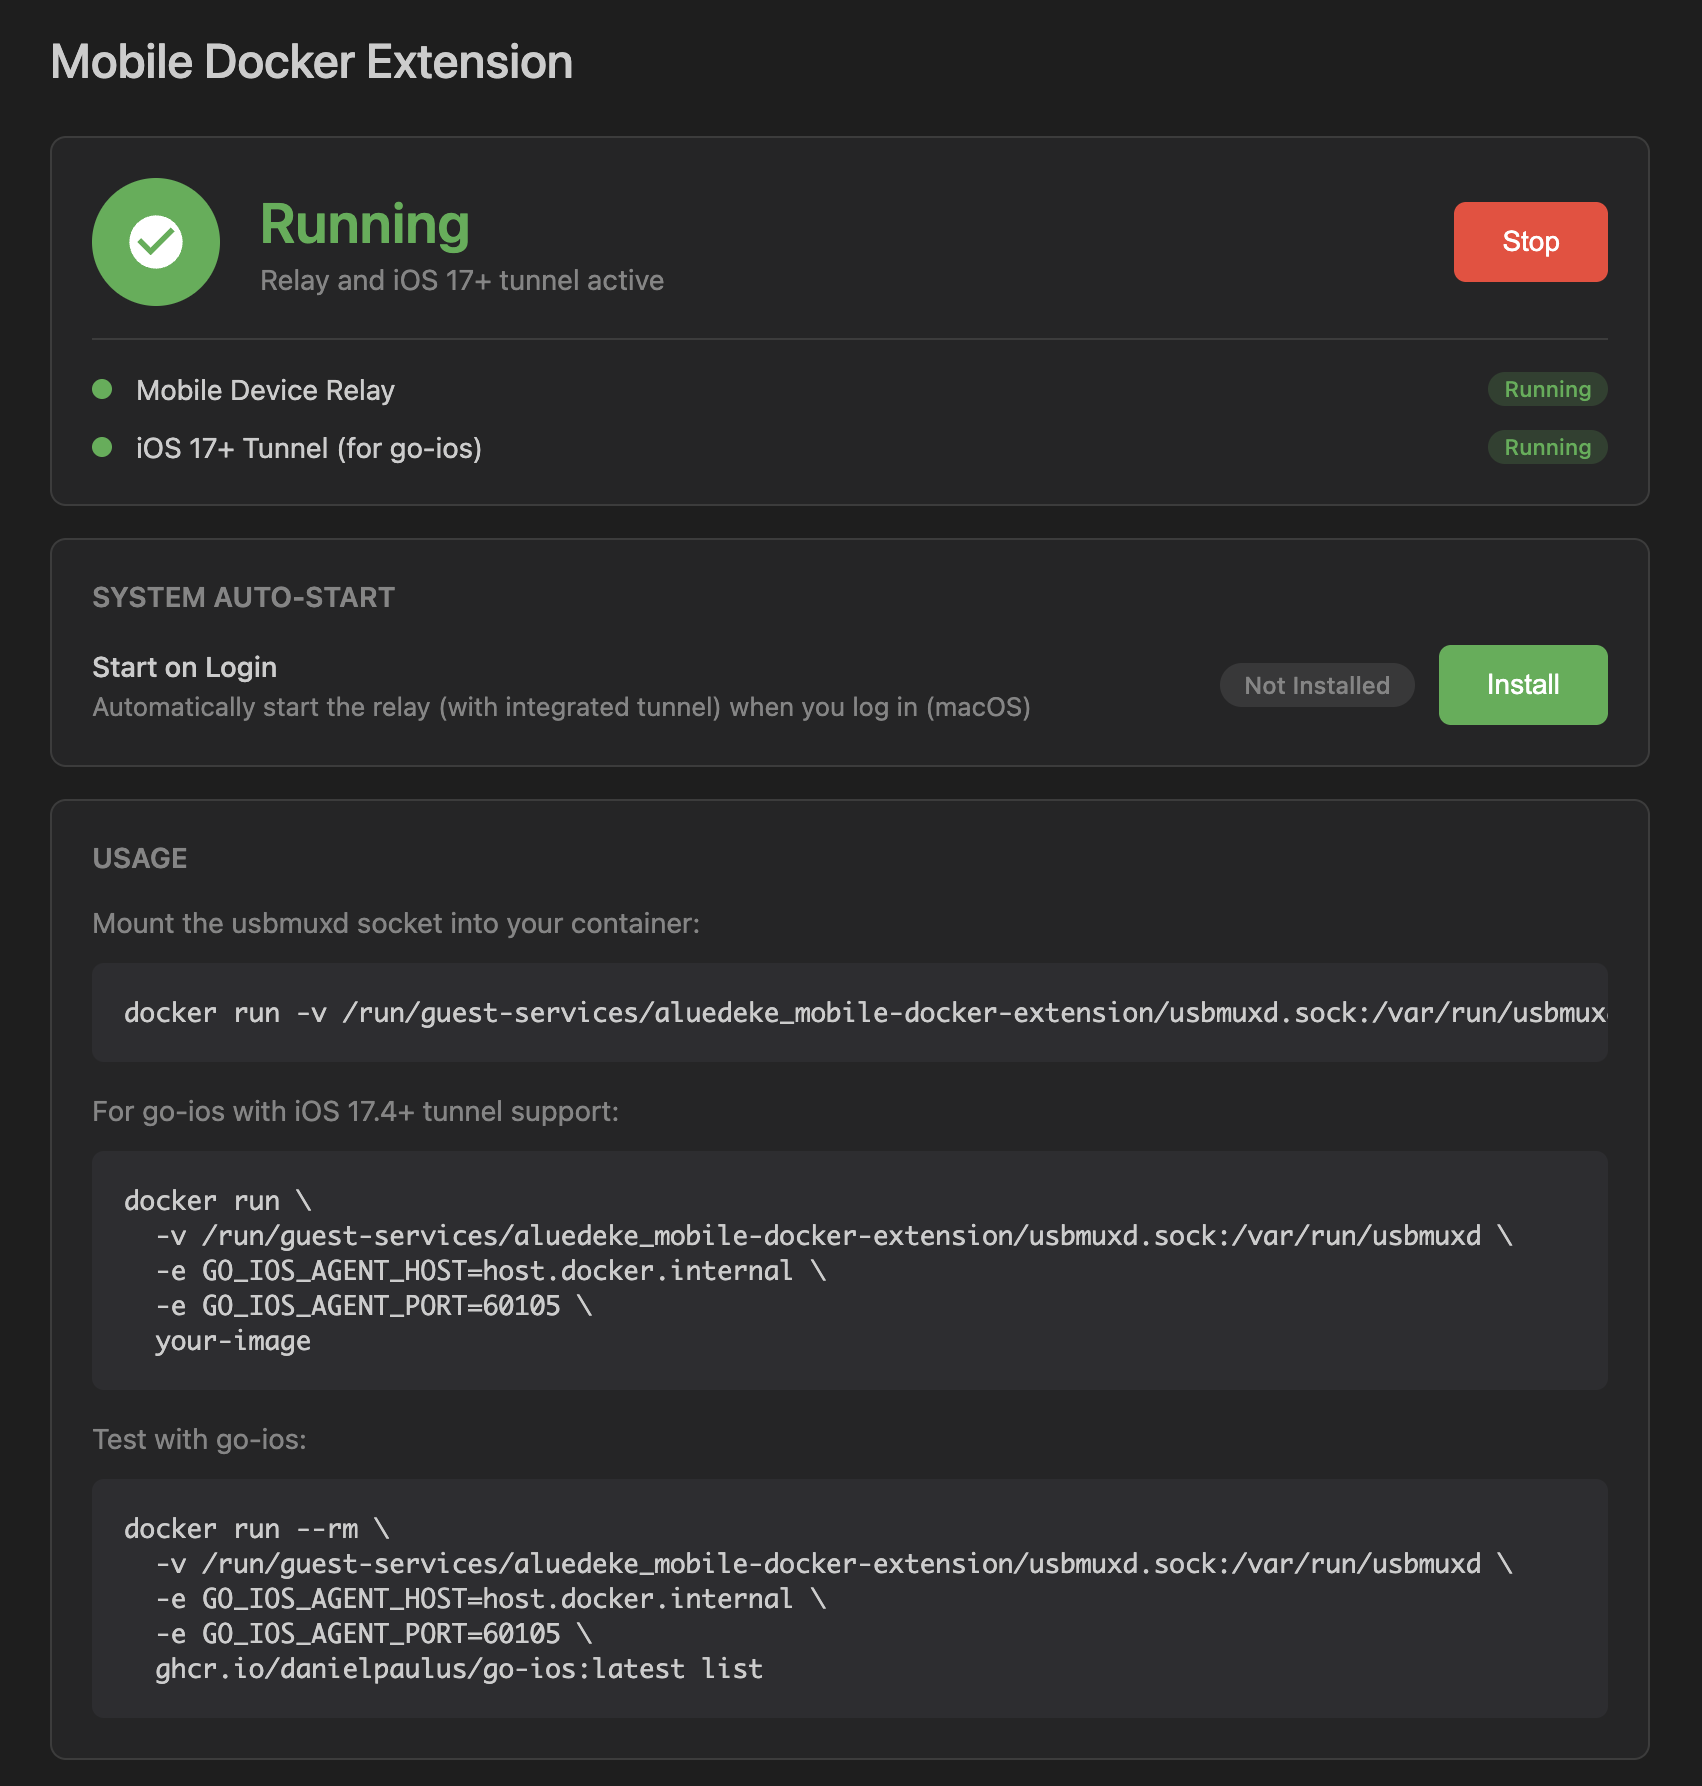1702x1786 pixels.
Task: Click the iOS 17+ Tunnel green dot
Action: coord(102,447)
